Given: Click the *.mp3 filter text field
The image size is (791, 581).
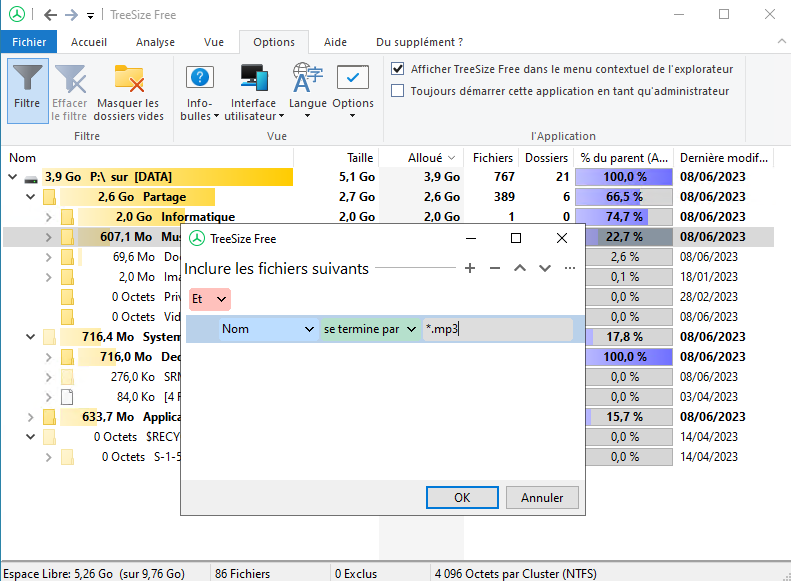Looking at the screenshot, I should [497, 329].
